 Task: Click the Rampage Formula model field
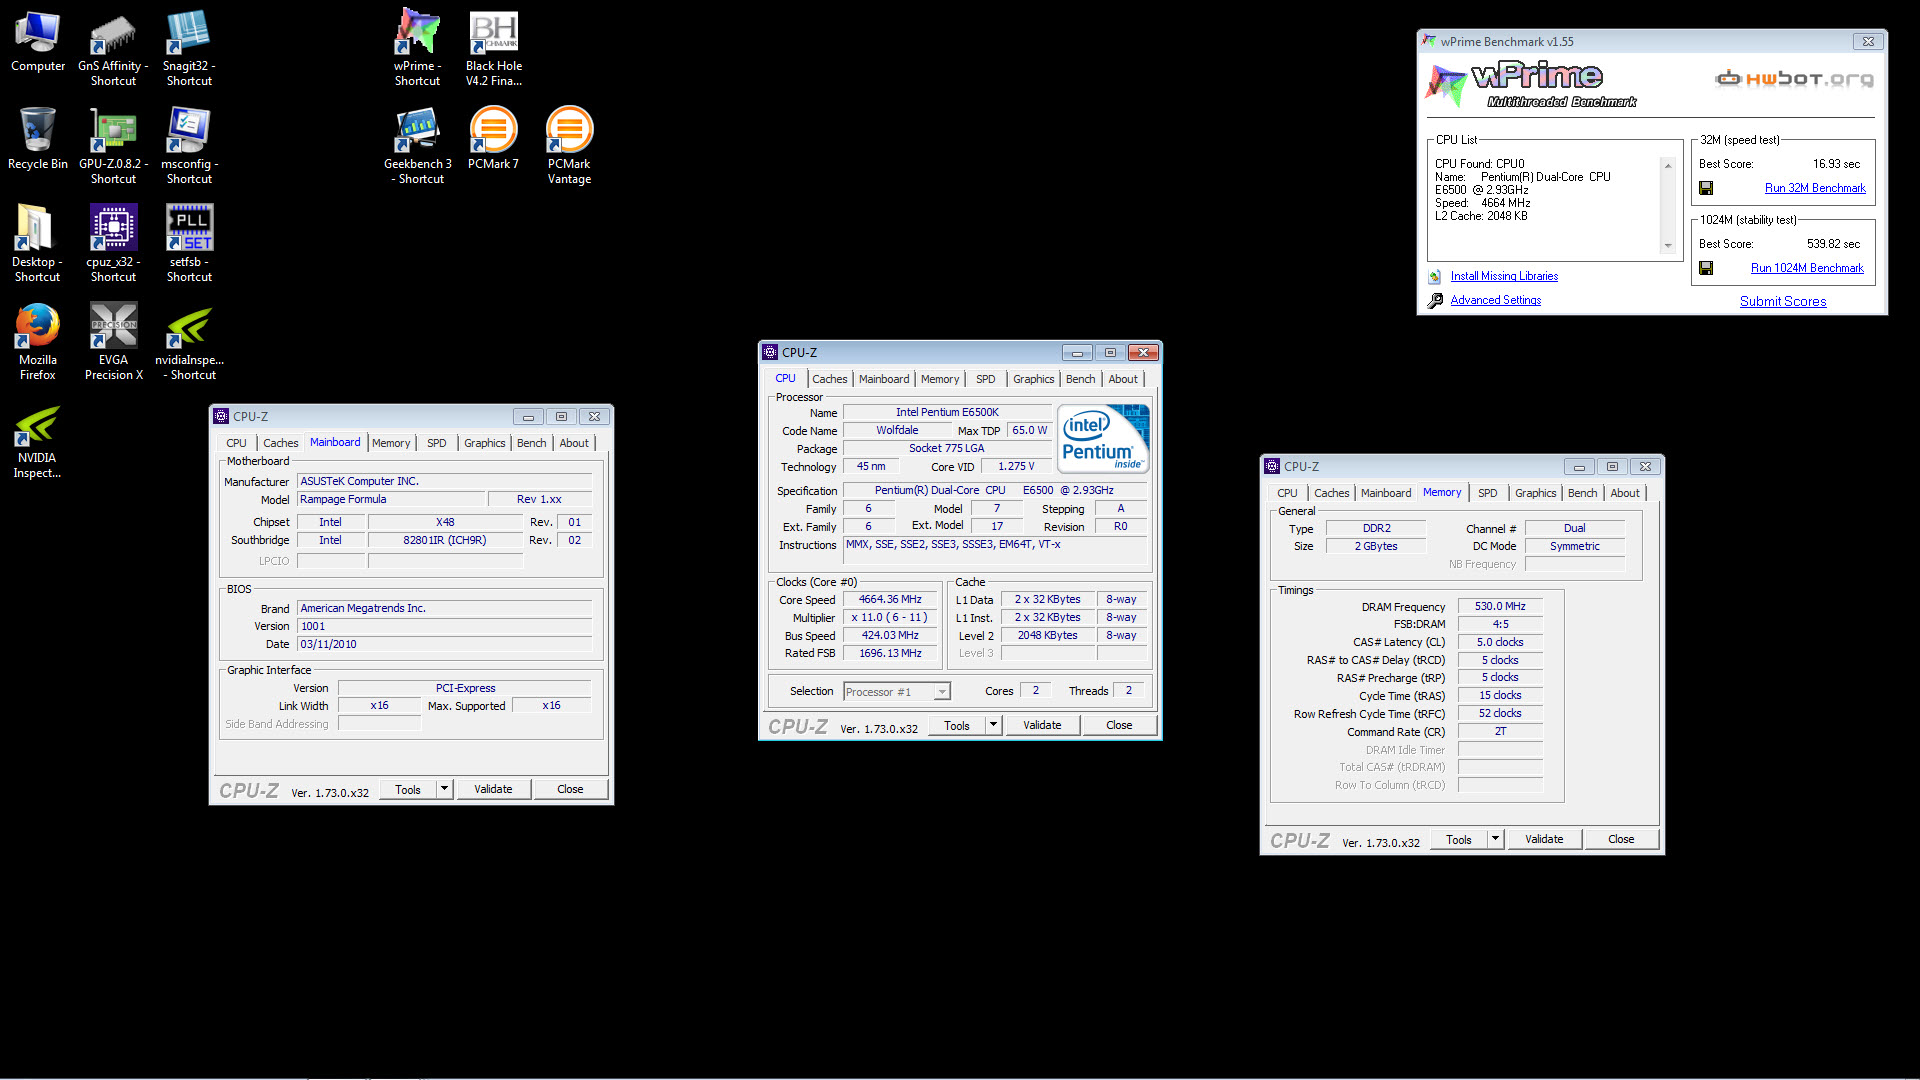tap(390, 499)
